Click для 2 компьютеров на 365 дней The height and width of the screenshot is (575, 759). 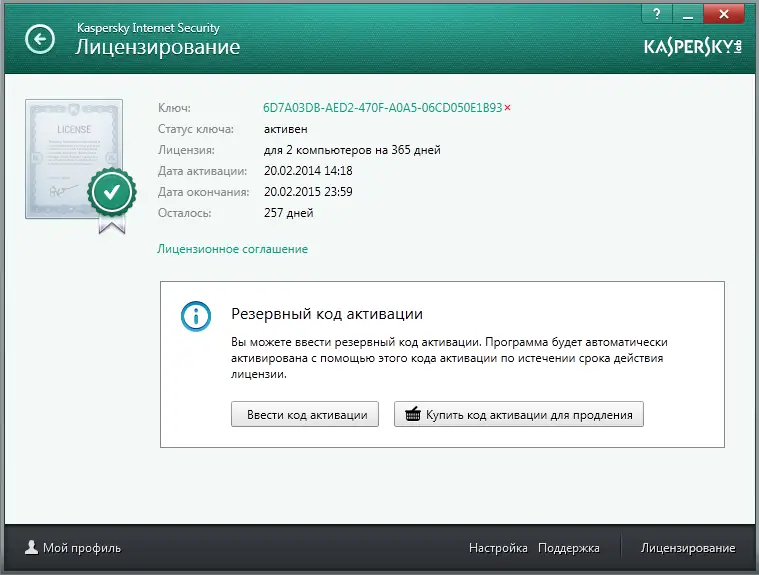click(352, 150)
